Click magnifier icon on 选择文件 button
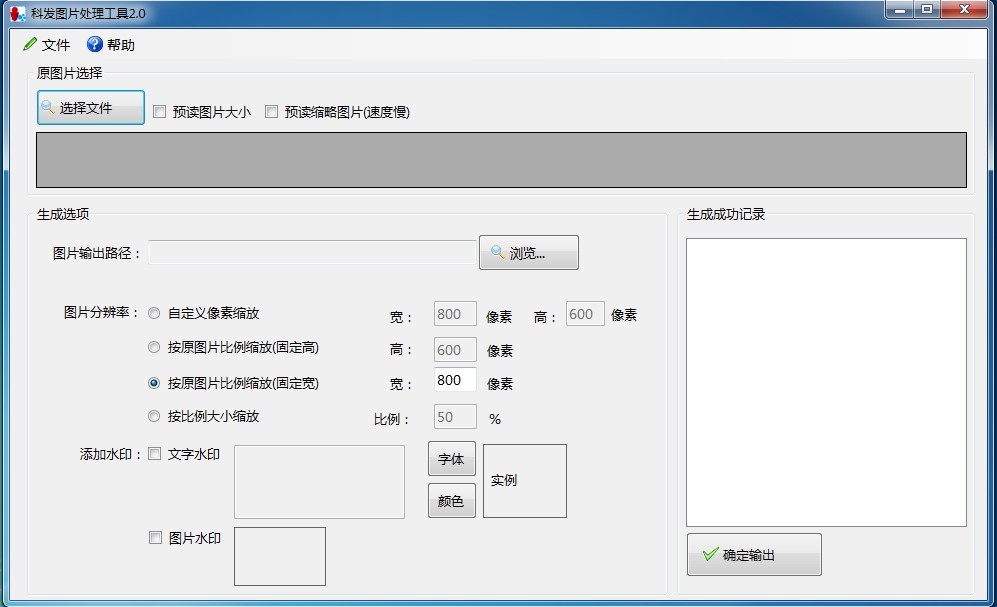The height and width of the screenshot is (607, 997). click(x=48, y=107)
